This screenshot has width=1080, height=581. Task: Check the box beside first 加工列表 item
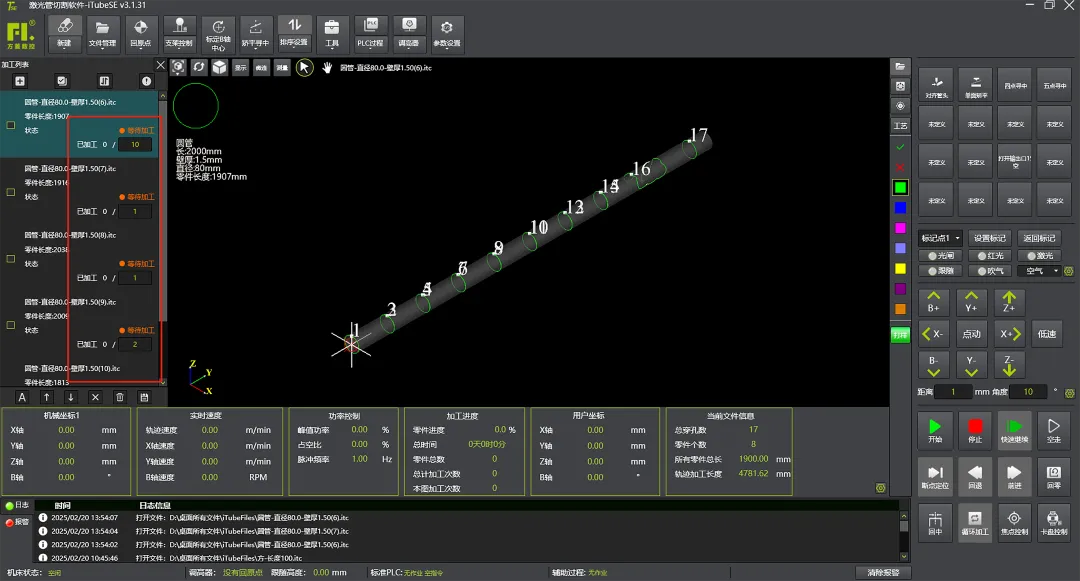(x=10, y=125)
